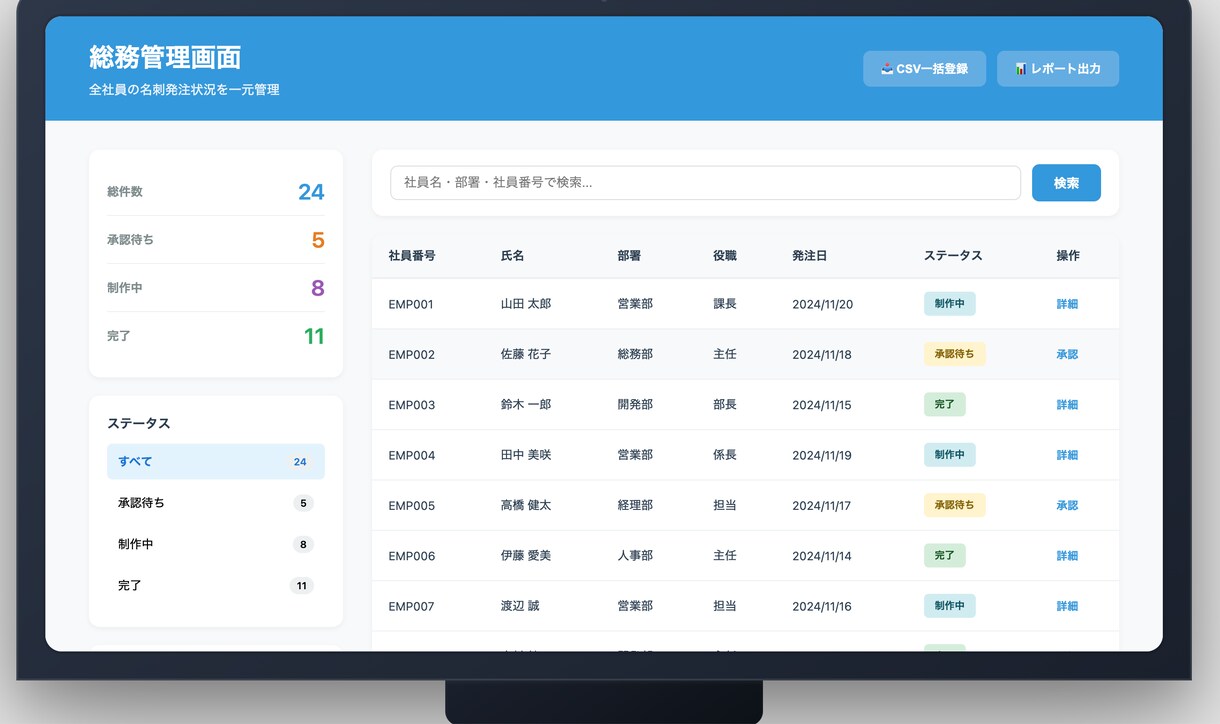Click employee number EMP006
The image size is (1220, 724).
coord(412,556)
